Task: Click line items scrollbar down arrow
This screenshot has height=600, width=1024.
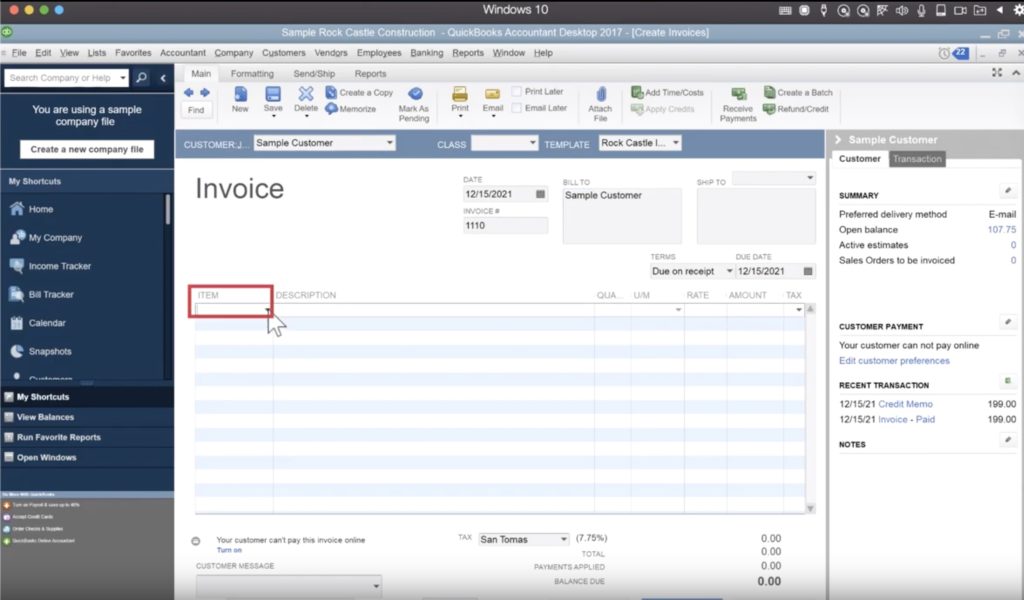Action: 810,508
